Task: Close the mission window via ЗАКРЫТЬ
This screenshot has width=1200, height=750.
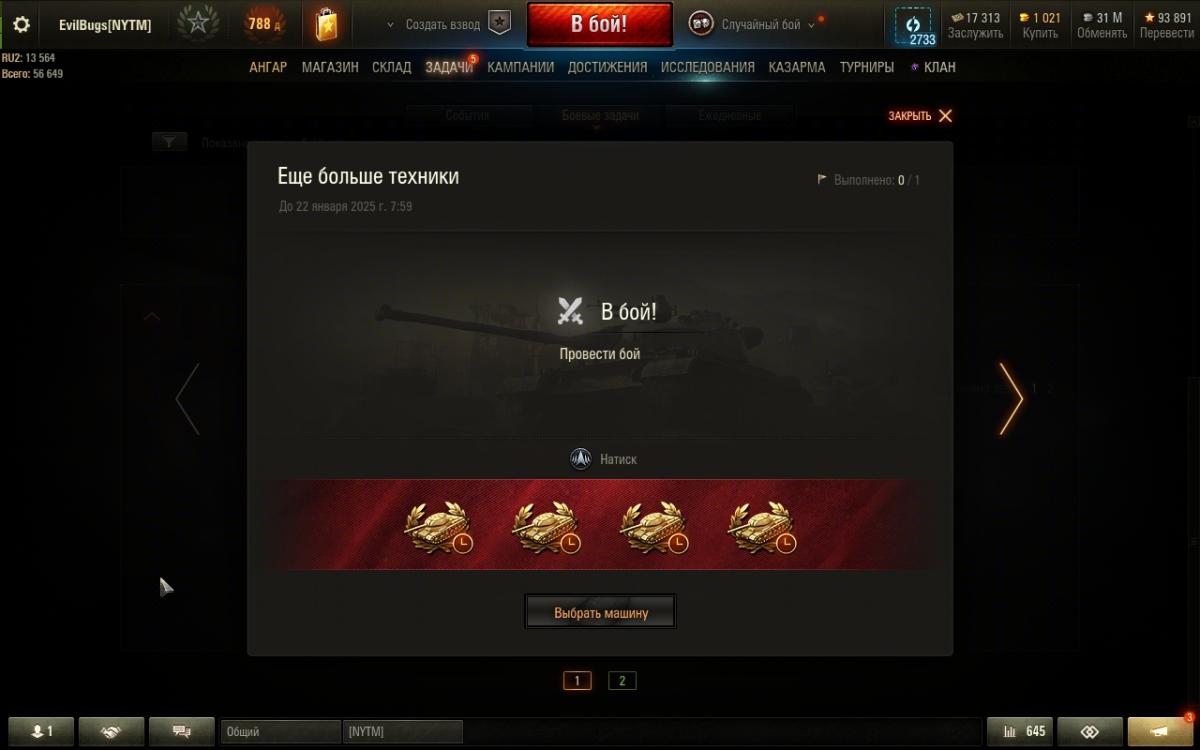Action: [920, 116]
